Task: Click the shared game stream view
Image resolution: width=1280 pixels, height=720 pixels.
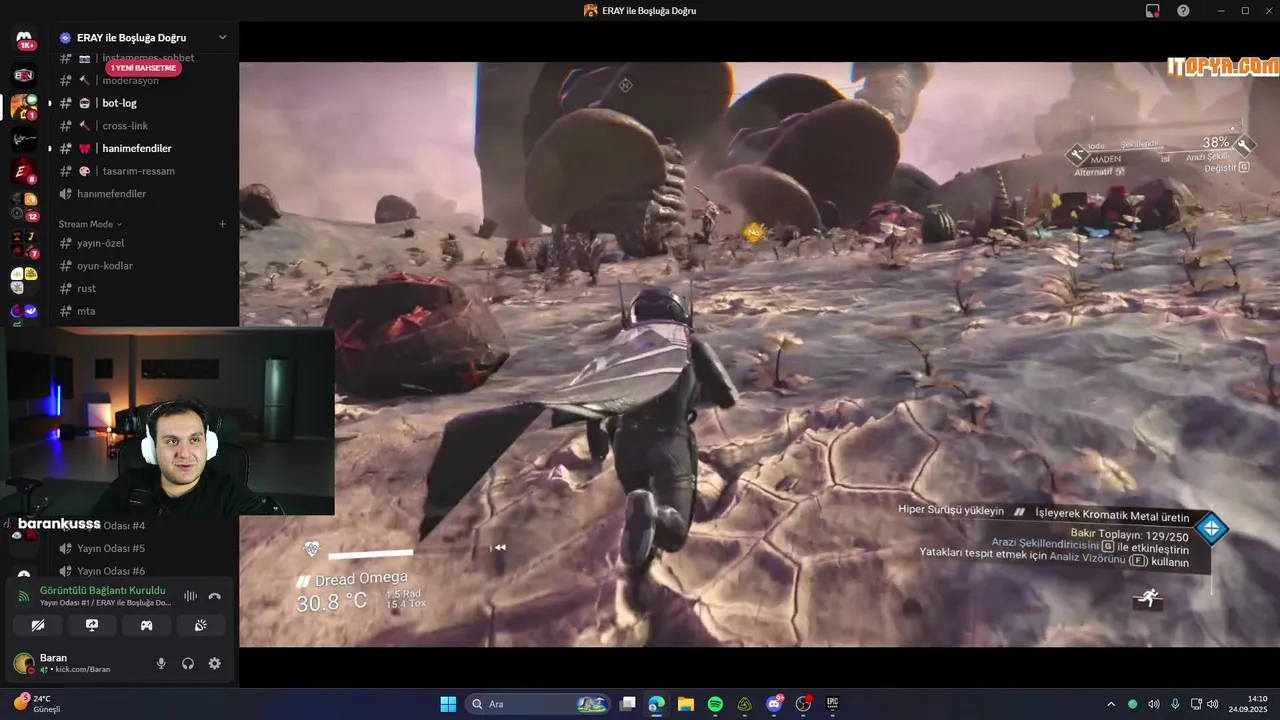Action: click(x=759, y=354)
